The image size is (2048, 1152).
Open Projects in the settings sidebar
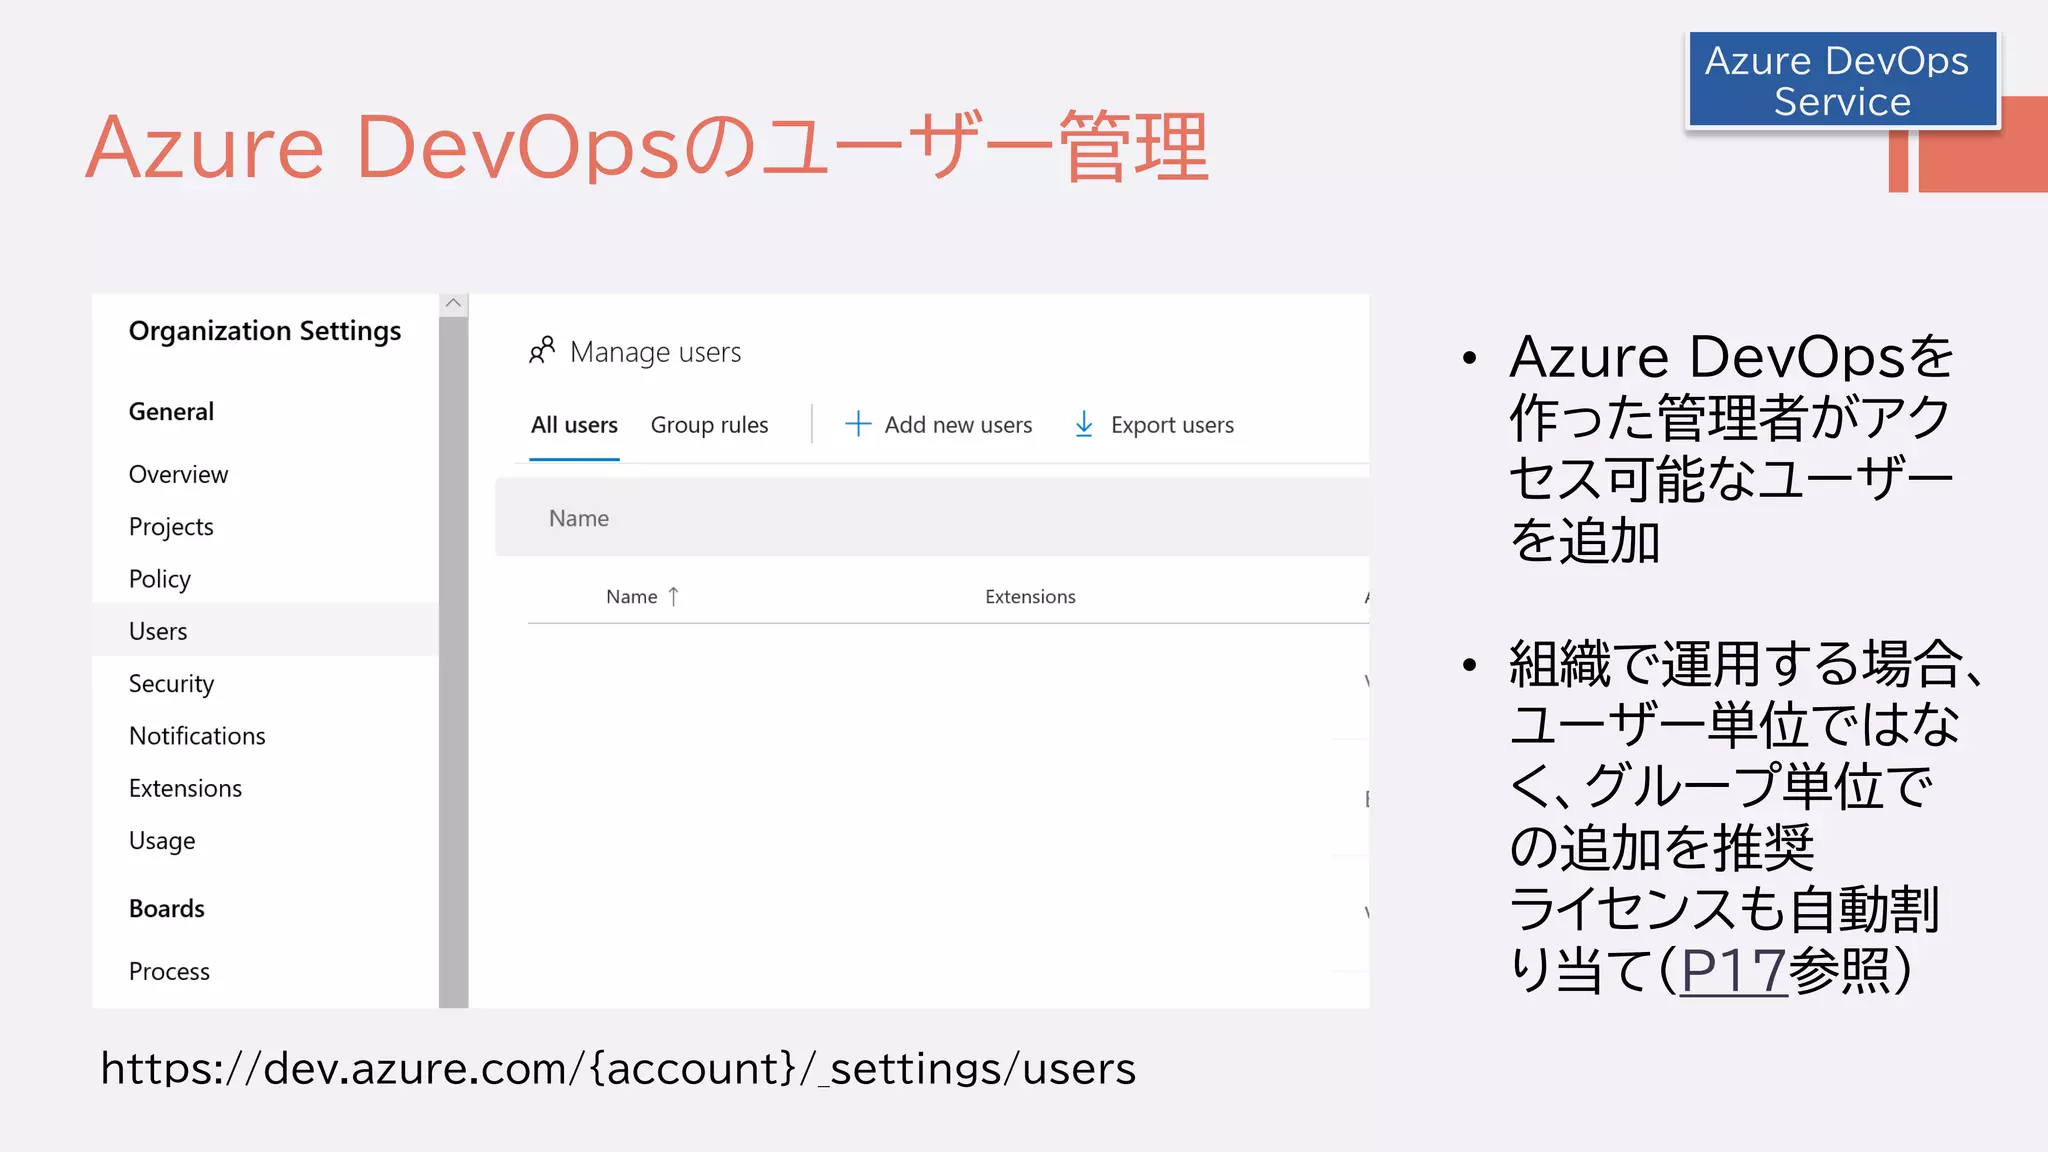click(171, 527)
